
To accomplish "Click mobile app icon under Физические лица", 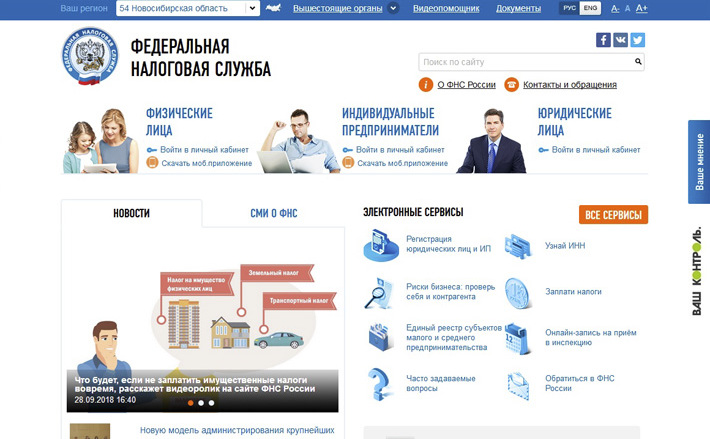I will [x=152, y=162].
